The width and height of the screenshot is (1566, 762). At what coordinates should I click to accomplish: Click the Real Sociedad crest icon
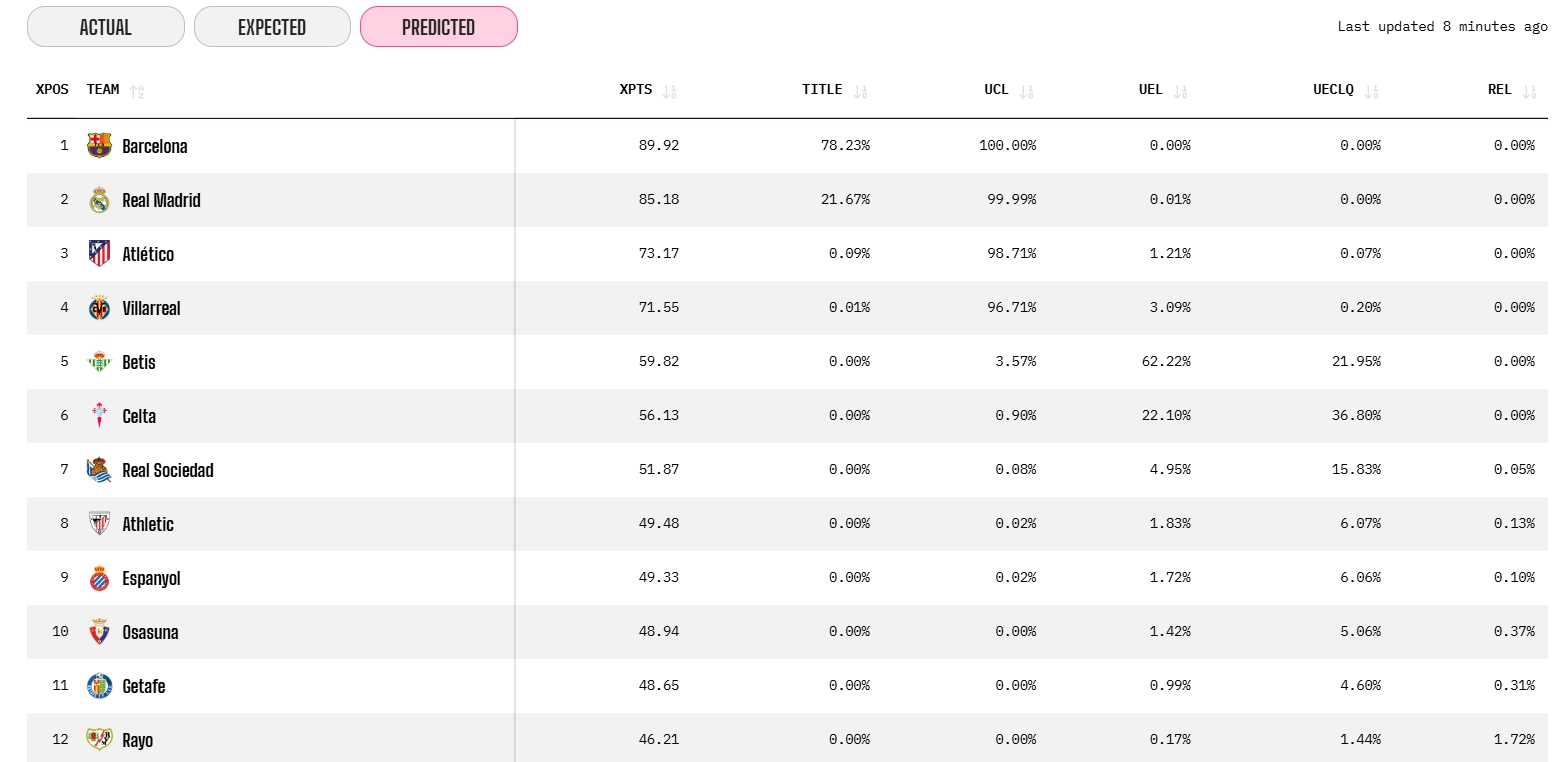(99, 470)
